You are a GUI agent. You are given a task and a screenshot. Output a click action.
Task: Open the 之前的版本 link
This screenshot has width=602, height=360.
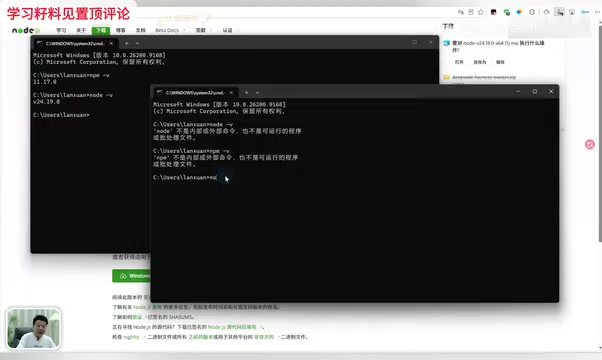point(200,337)
